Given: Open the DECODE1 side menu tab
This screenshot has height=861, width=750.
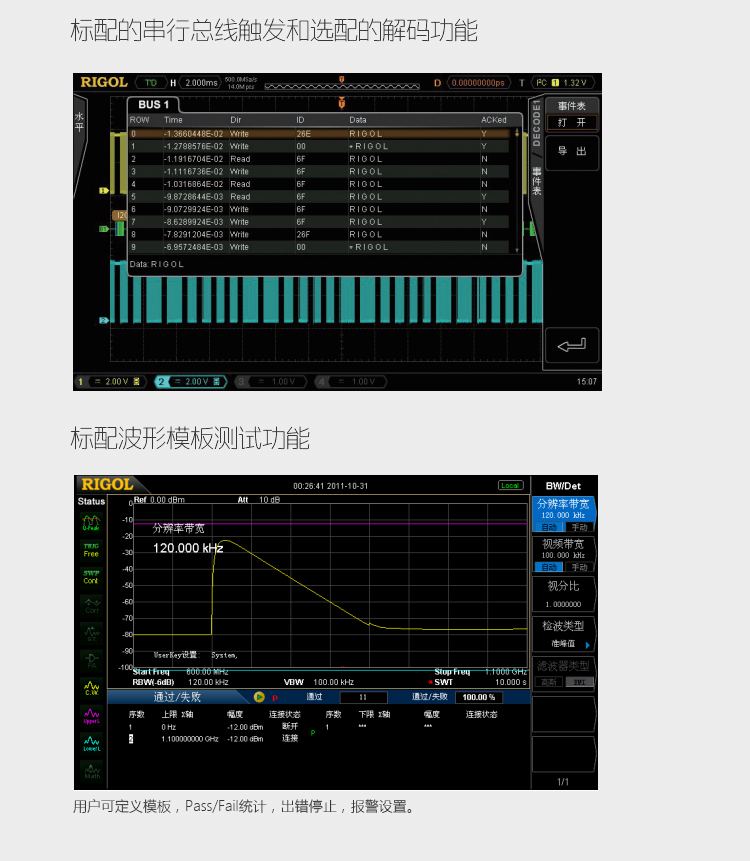Looking at the screenshot, I should 536,123.
